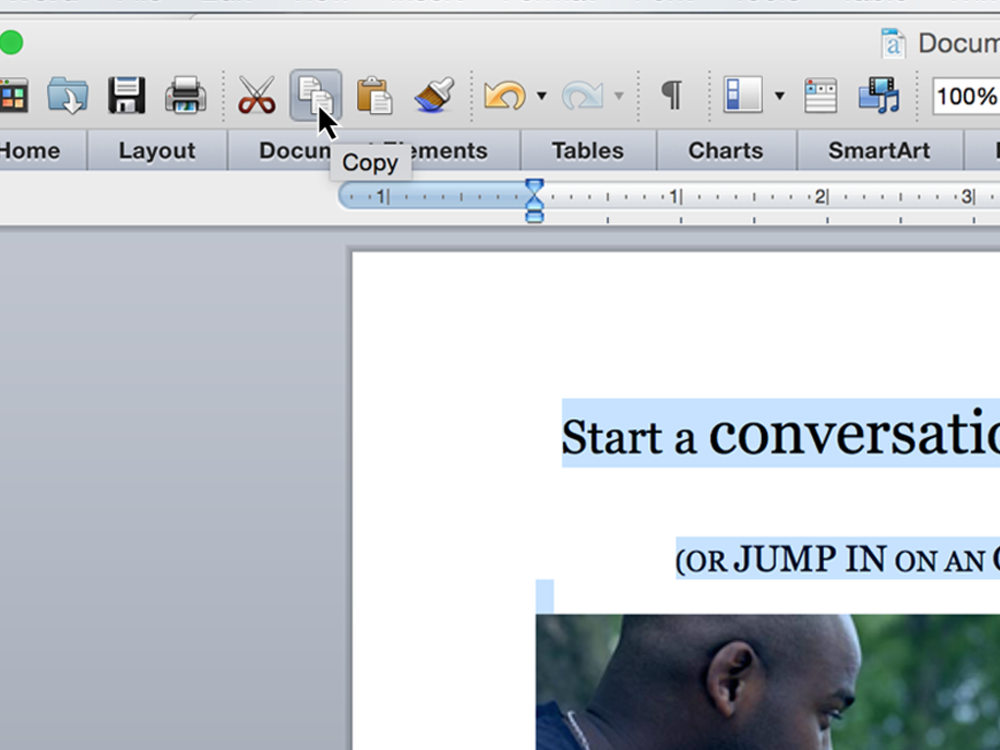Viewport: 1000px width, 750px height.
Task: Open the Undo history dropdown arrow
Action: coord(541,96)
